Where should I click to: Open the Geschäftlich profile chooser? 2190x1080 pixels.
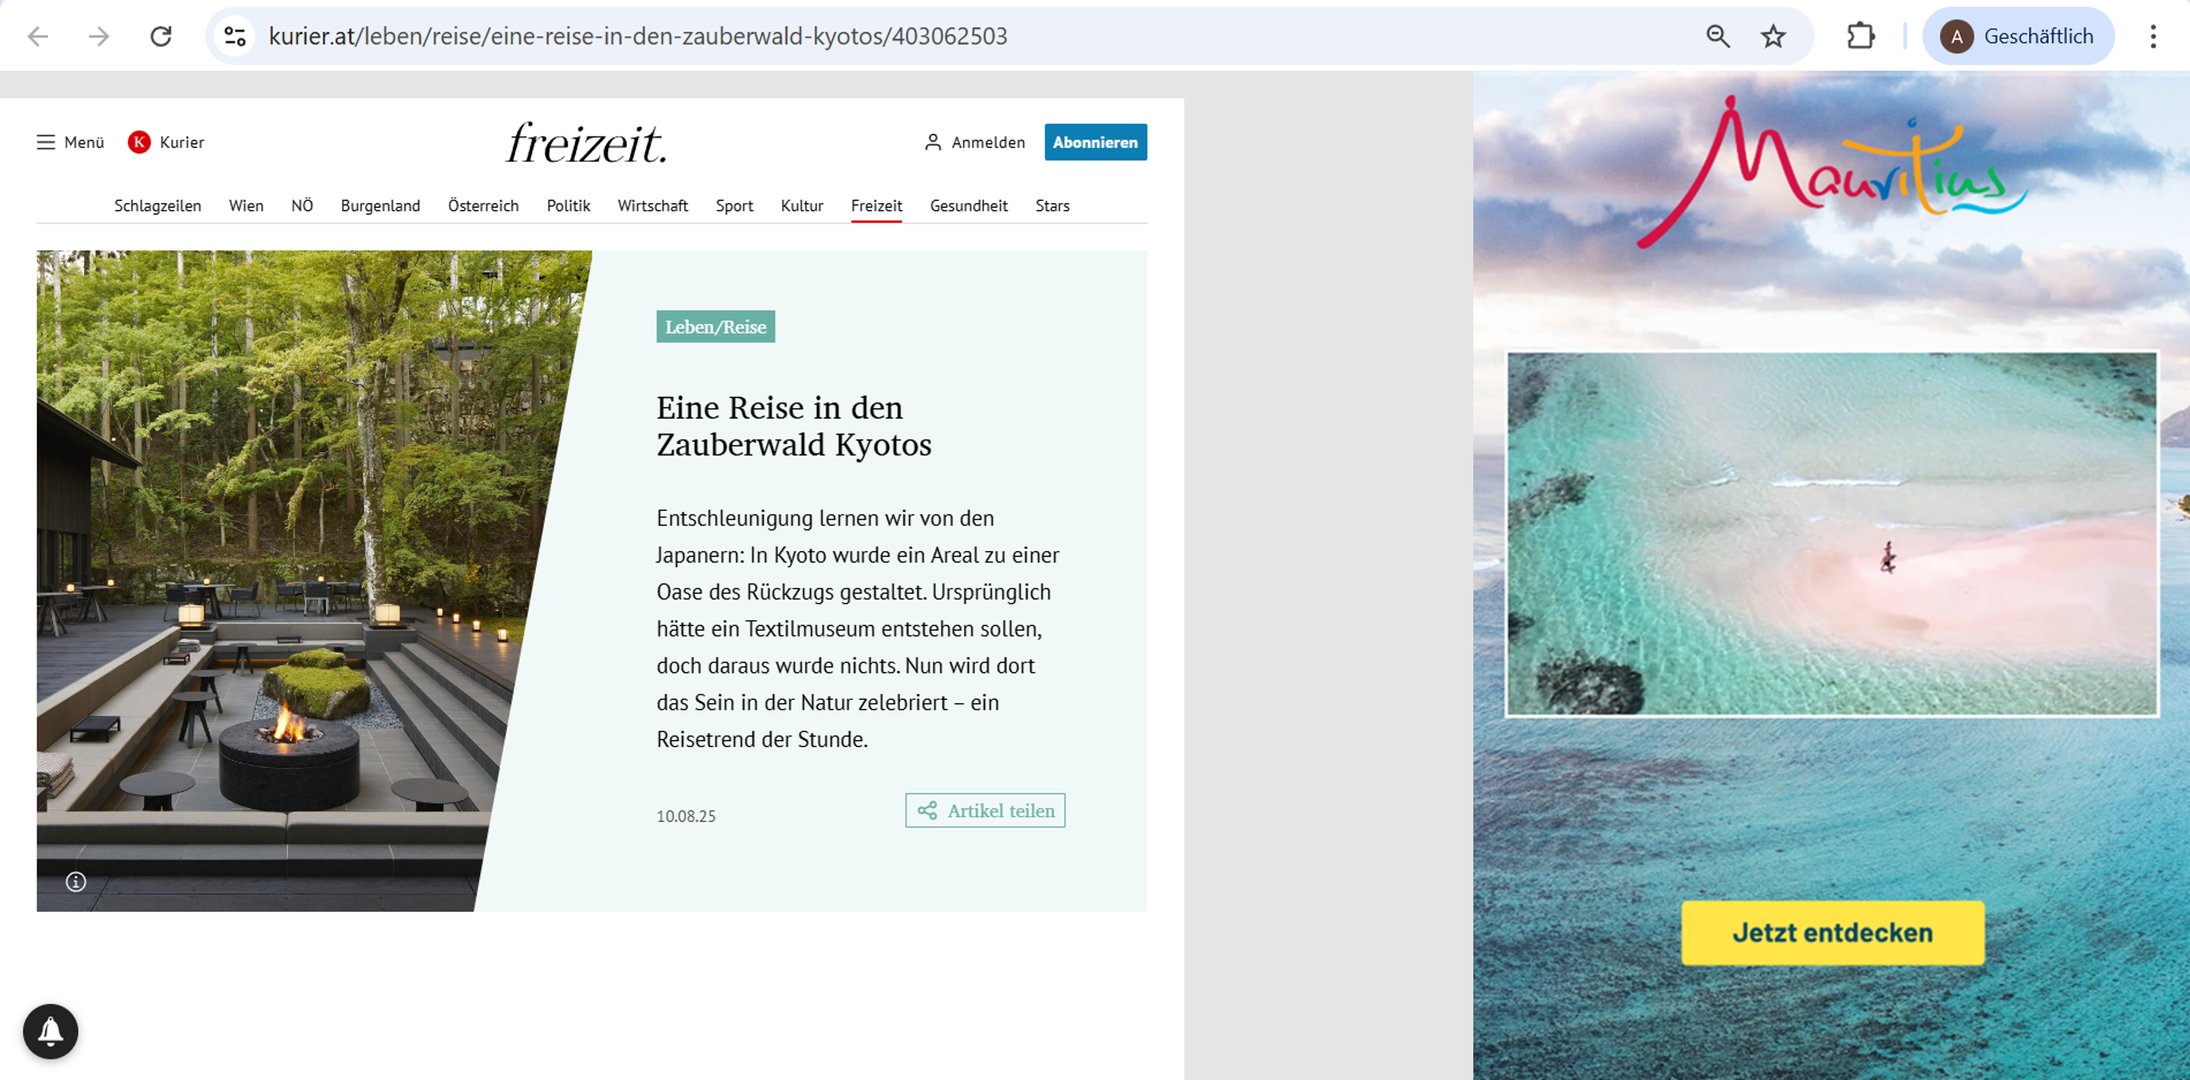click(x=2018, y=36)
